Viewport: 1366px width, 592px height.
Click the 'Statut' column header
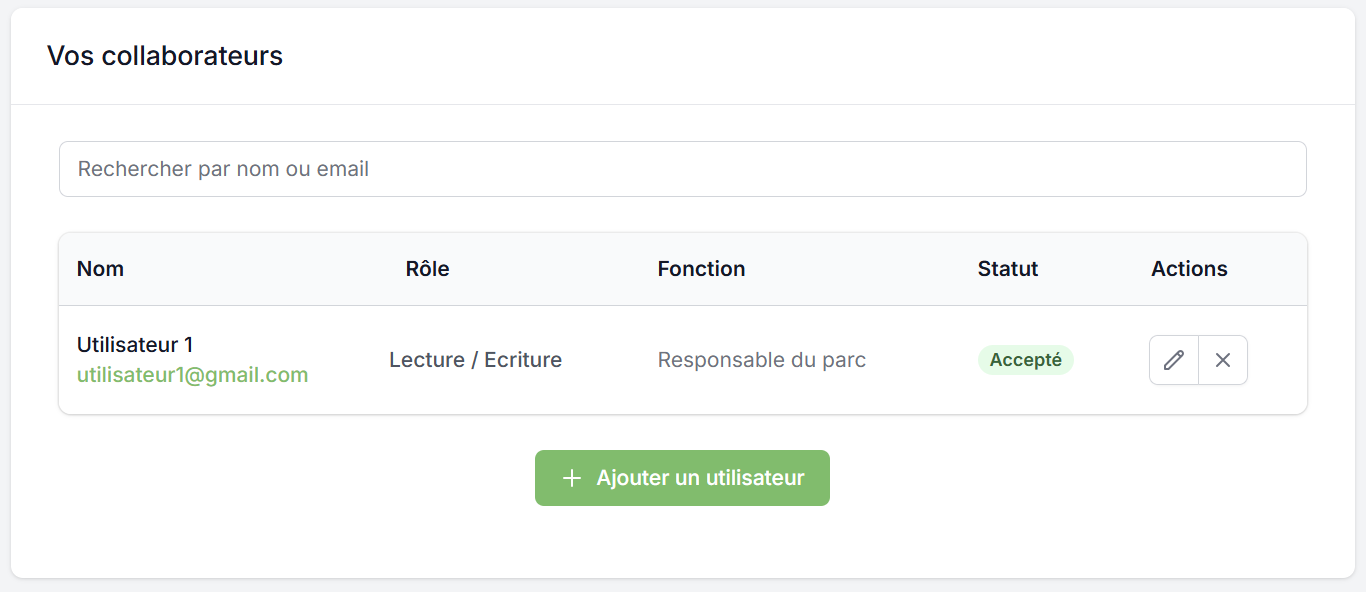(x=1008, y=269)
